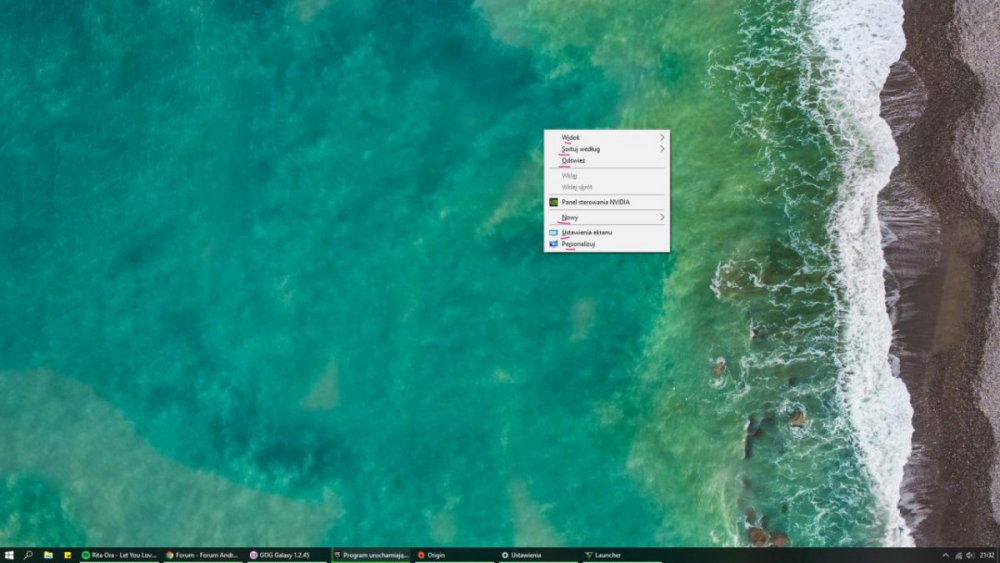
Task: Click the NVIDIA icon in the context menu
Action: pyautogui.click(x=553, y=202)
